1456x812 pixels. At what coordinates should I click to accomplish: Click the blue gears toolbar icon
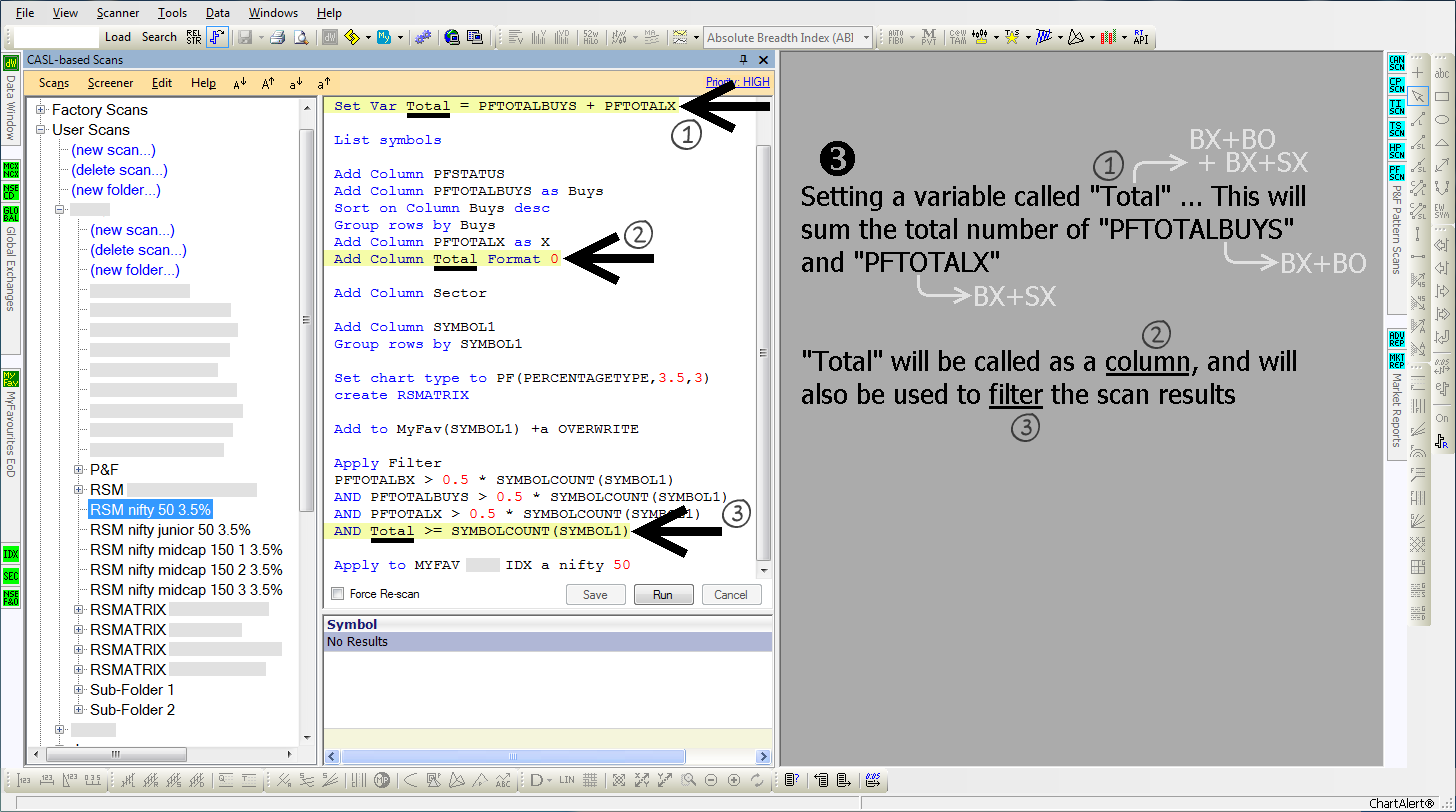[x=423, y=37]
